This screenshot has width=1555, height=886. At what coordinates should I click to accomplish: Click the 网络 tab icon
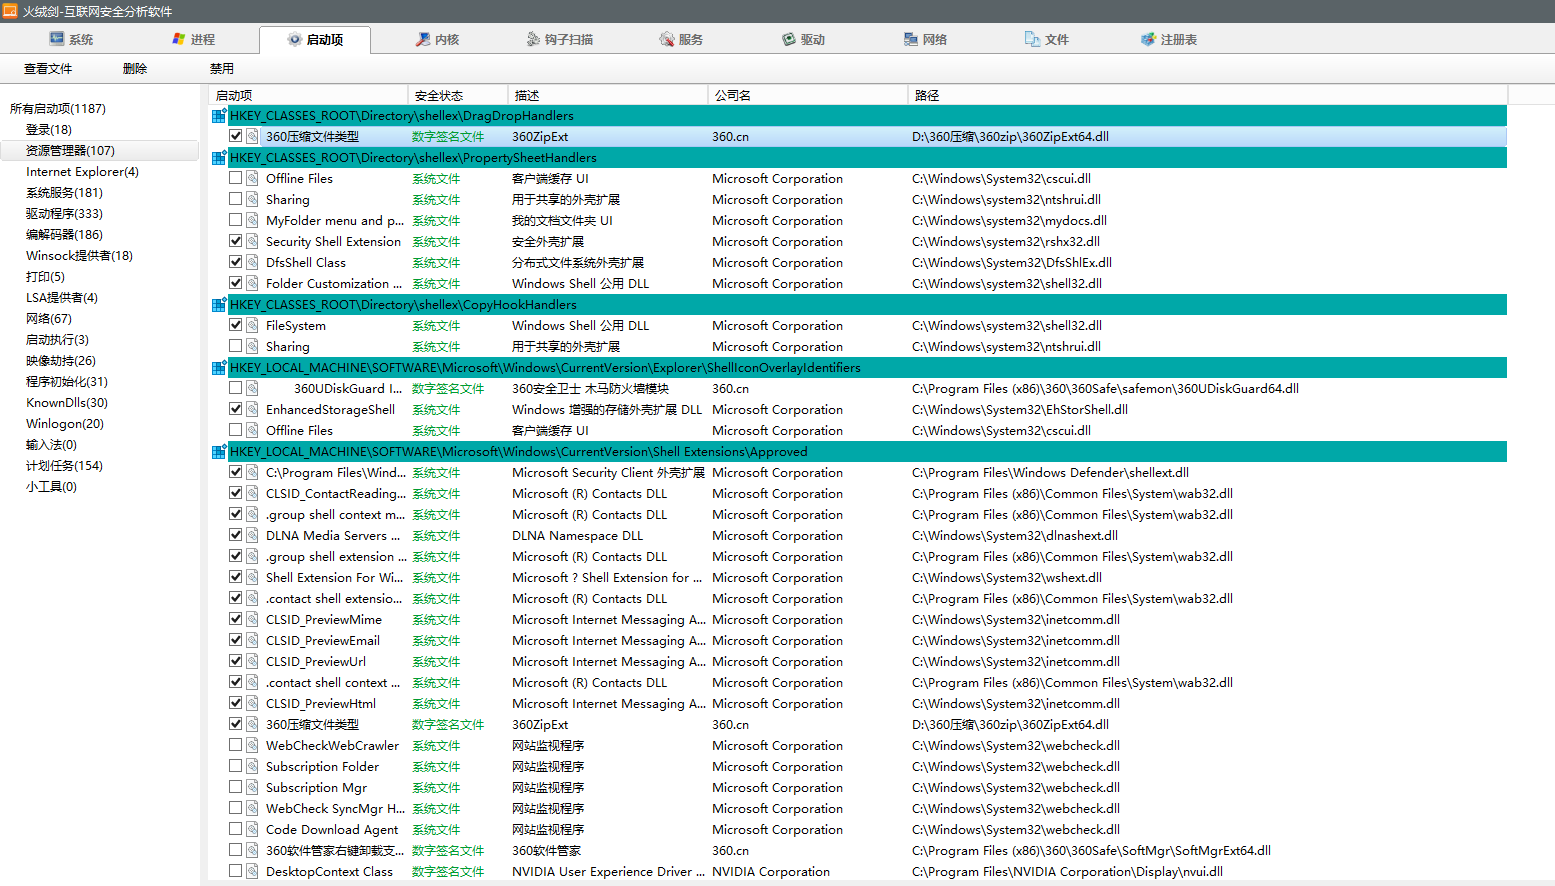click(911, 39)
